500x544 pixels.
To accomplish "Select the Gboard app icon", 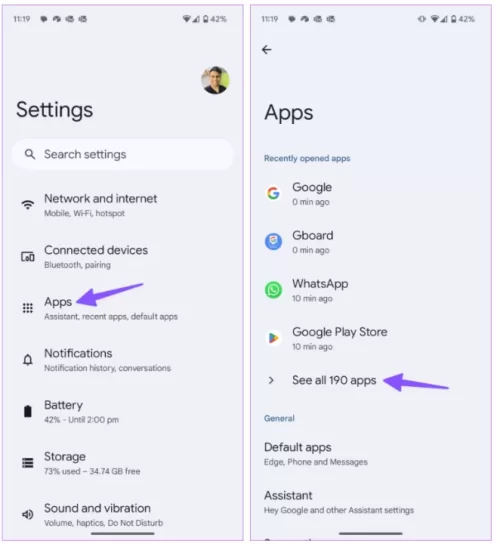I will 273,241.
